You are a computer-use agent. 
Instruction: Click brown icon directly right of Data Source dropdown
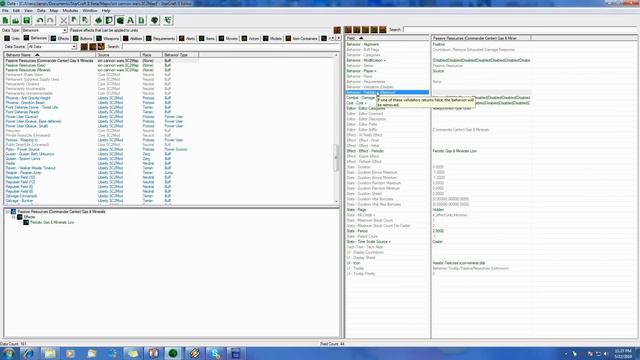pyautogui.click(x=84, y=47)
